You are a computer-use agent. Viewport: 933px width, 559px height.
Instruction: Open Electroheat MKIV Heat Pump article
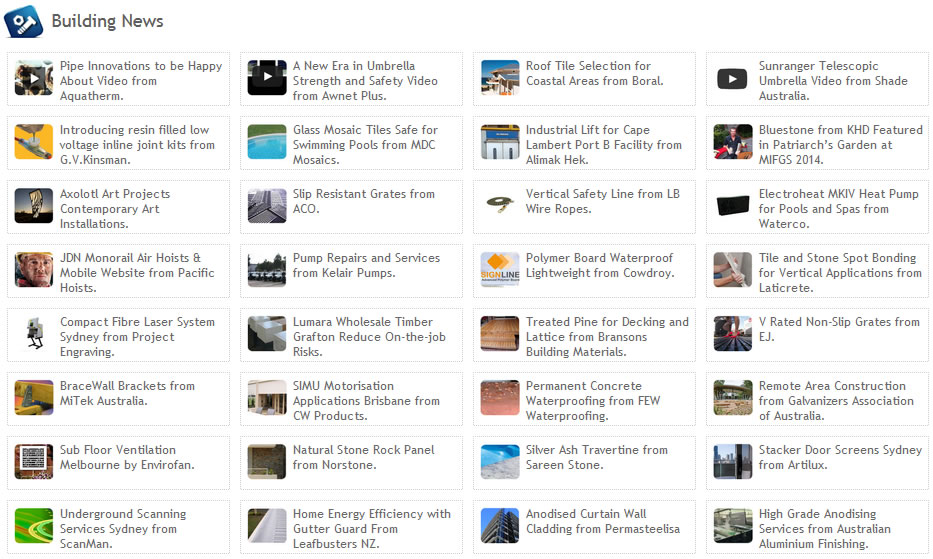coord(839,209)
